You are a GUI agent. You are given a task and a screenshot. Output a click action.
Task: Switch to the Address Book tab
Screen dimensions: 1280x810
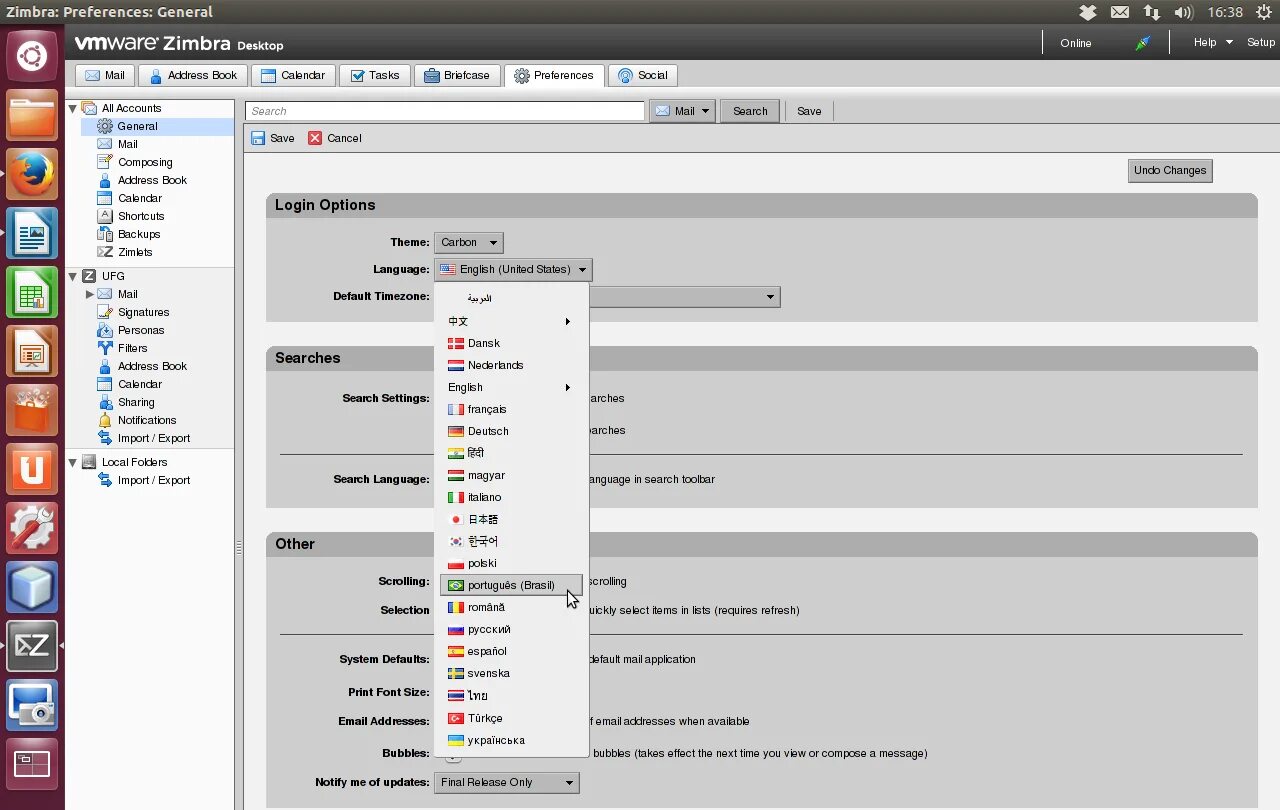click(x=193, y=75)
